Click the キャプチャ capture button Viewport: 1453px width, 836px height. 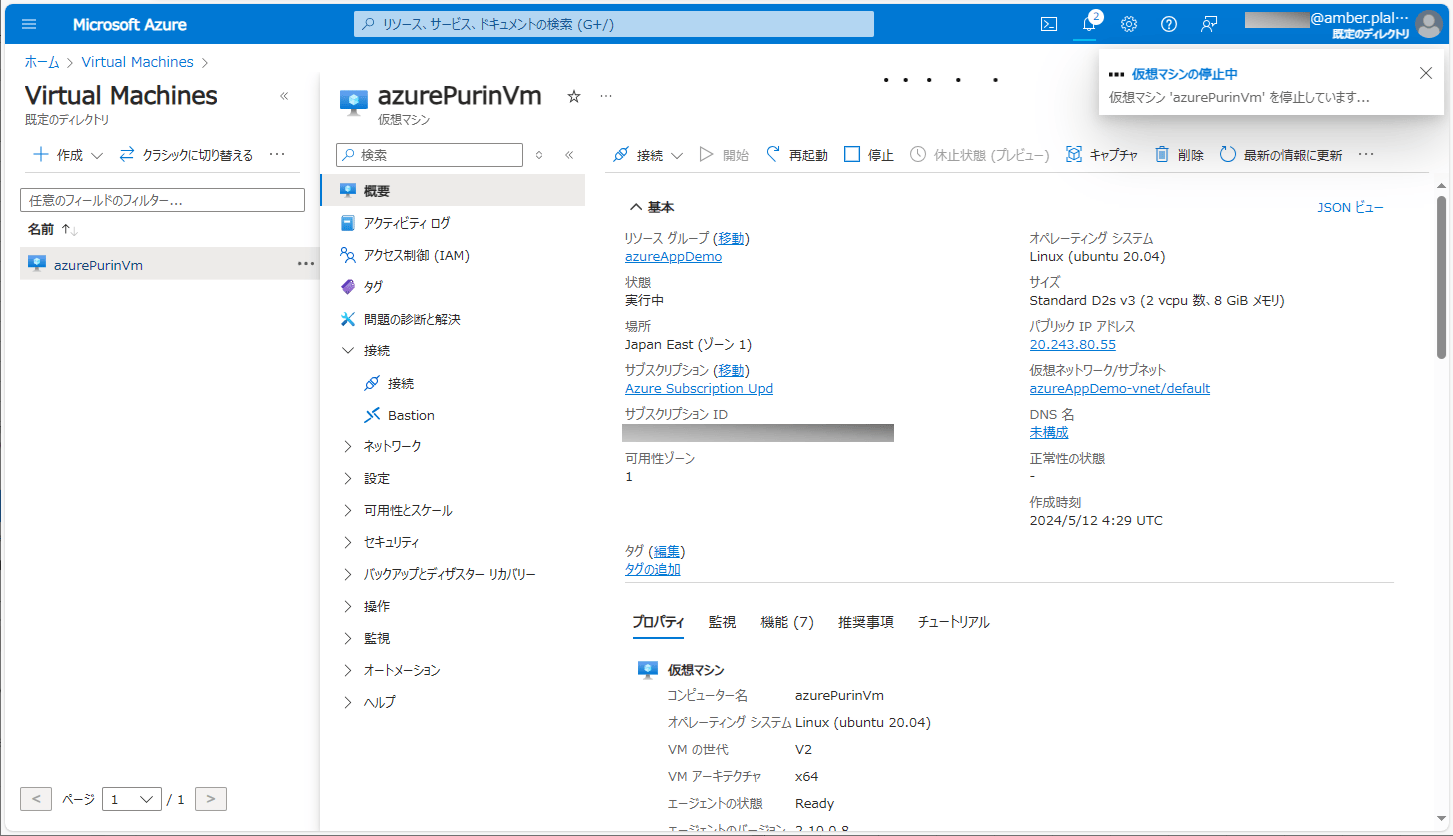(1102, 155)
